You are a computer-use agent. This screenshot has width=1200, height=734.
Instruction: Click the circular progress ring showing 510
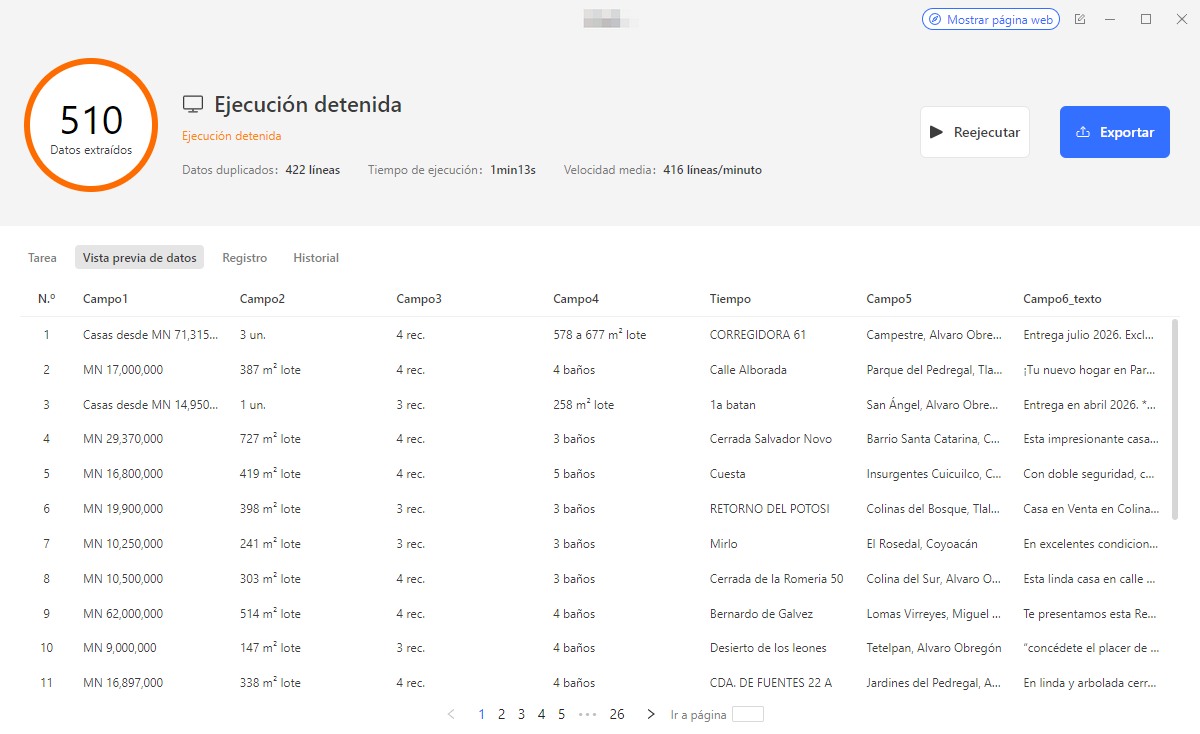pos(91,124)
